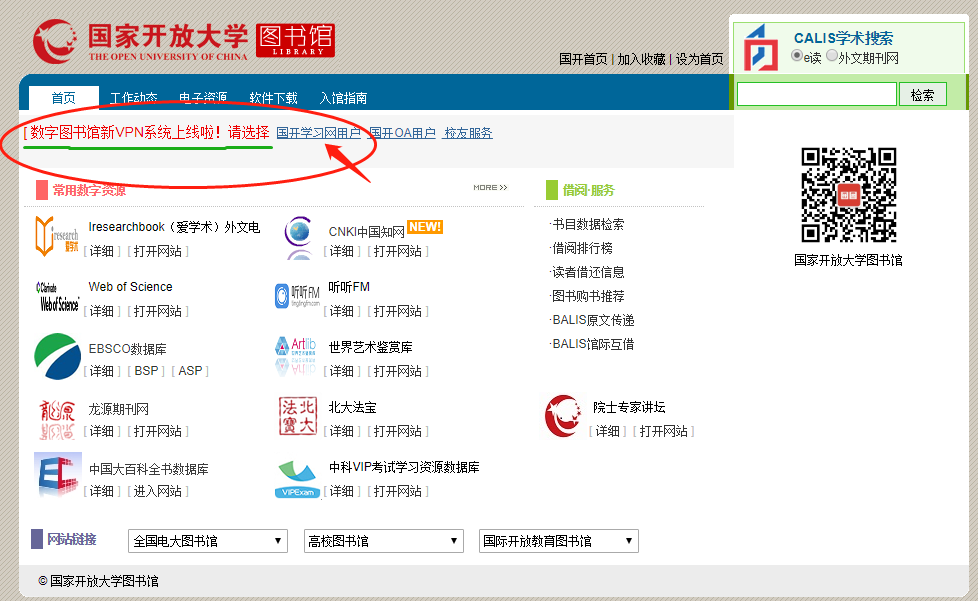This screenshot has height=601, width=978.
Task: Open the BALIS原文传递 link
Action: (593, 320)
